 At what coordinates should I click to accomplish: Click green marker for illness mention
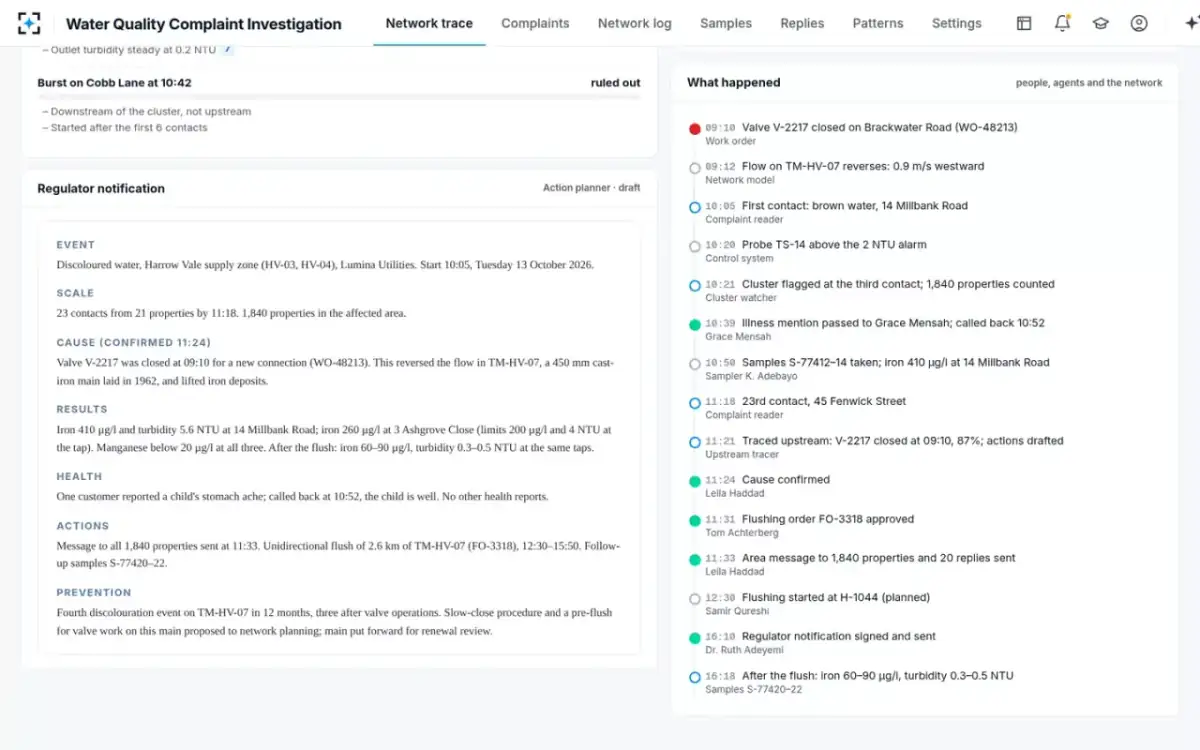[695, 325]
